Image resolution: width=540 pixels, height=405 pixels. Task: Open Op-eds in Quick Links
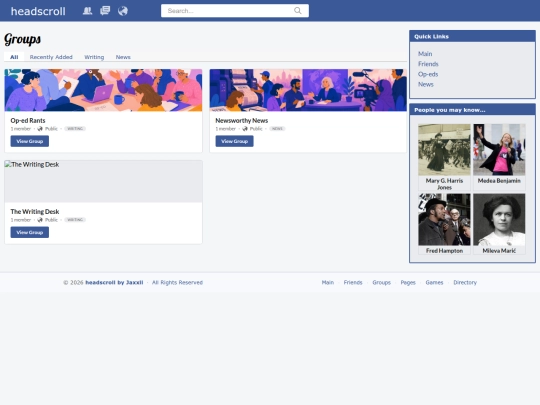pyautogui.click(x=428, y=74)
